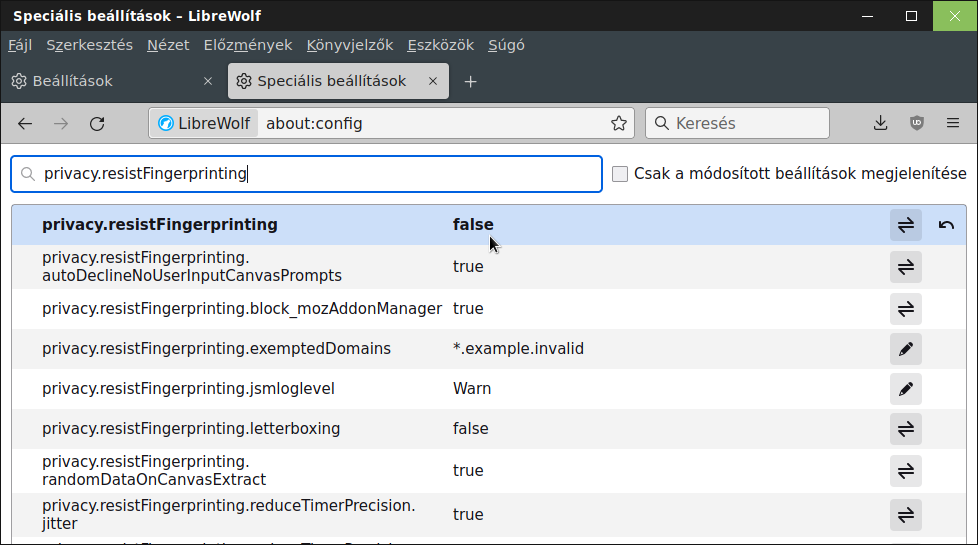Image resolution: width=978 pixels, height=545 pixels.
Task: Open the Szerkesztés menu
Action: (89, 46)
